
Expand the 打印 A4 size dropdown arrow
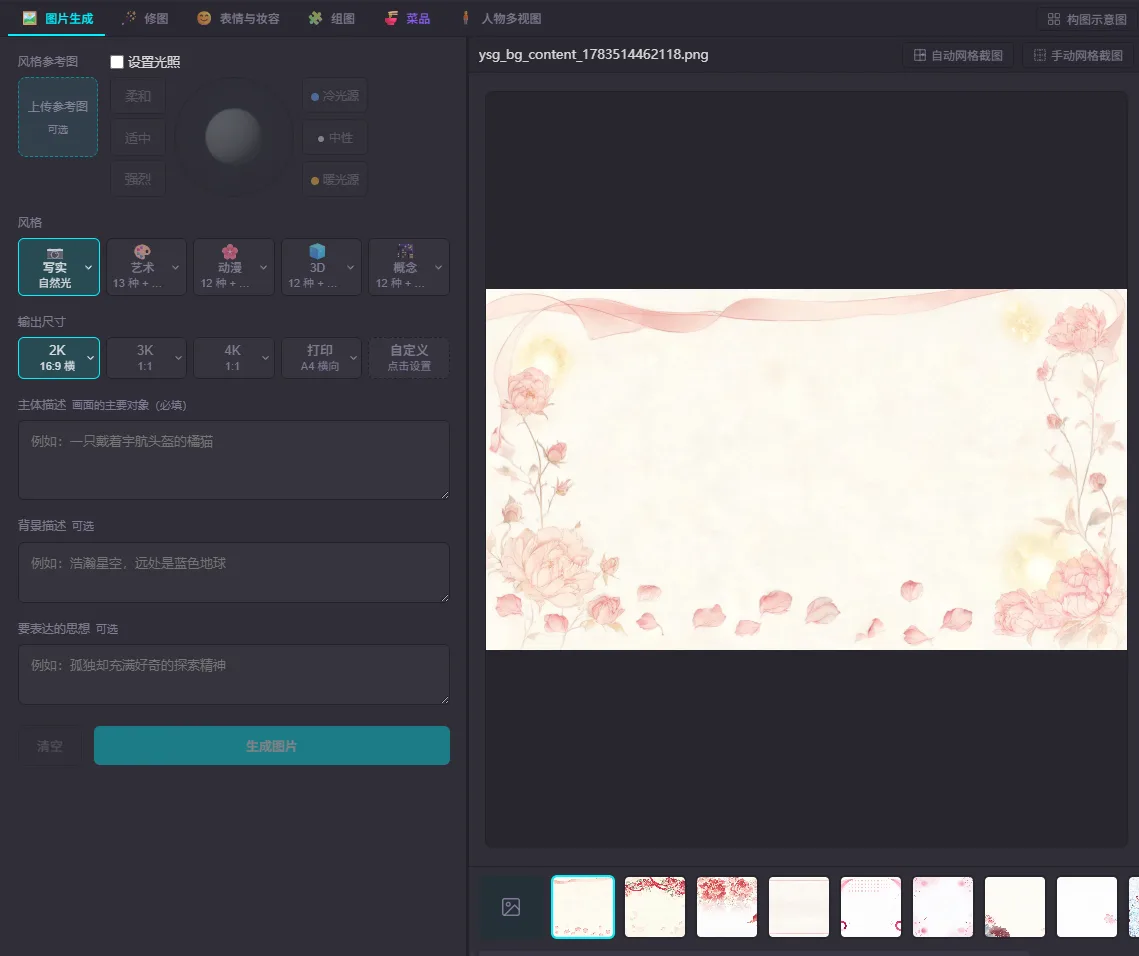pyautogui.click(x=353, y=358)
